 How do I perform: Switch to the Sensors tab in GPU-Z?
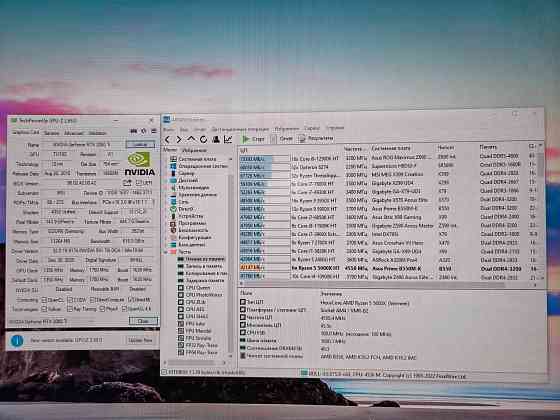click(x=51, y=133)
